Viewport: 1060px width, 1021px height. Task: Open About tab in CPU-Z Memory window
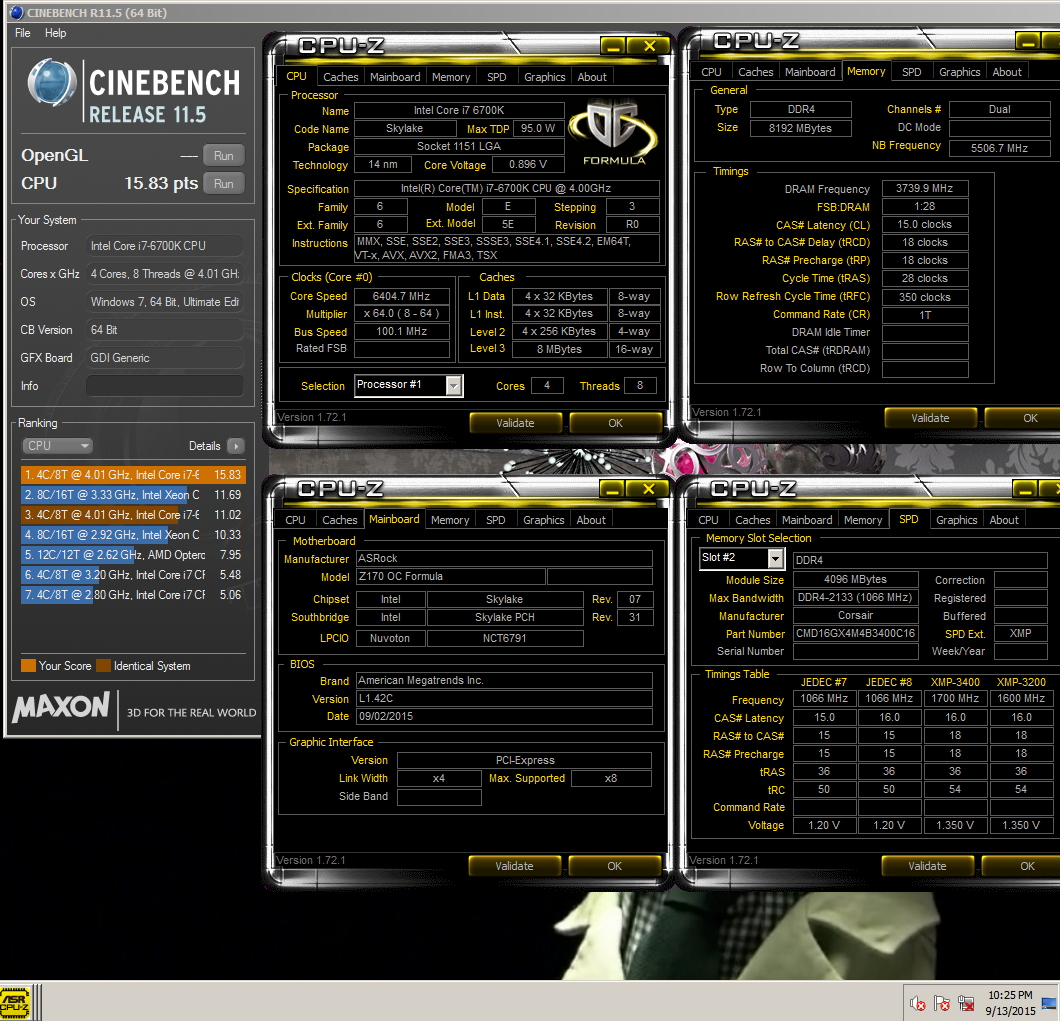pyautogui.click(x=1007, y=72)
